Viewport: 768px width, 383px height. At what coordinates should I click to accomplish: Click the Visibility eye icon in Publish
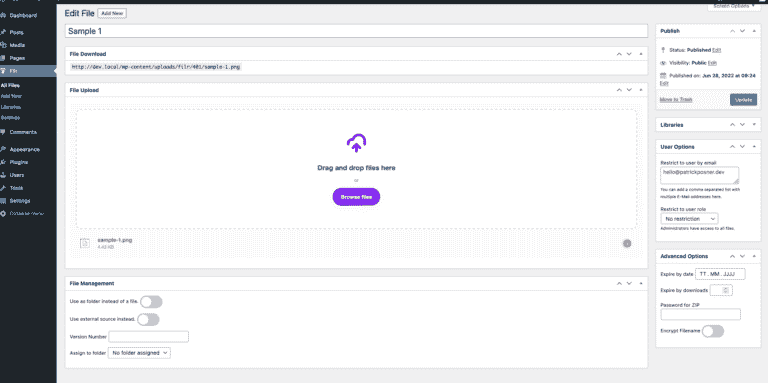coord(663,63)
